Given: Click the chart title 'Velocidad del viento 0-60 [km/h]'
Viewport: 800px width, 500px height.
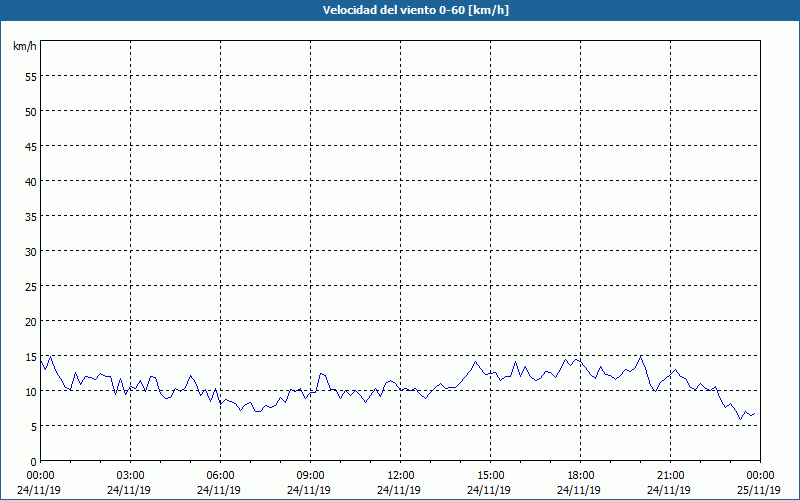Looking at the screenshot, I should click(x=415, y=10).
